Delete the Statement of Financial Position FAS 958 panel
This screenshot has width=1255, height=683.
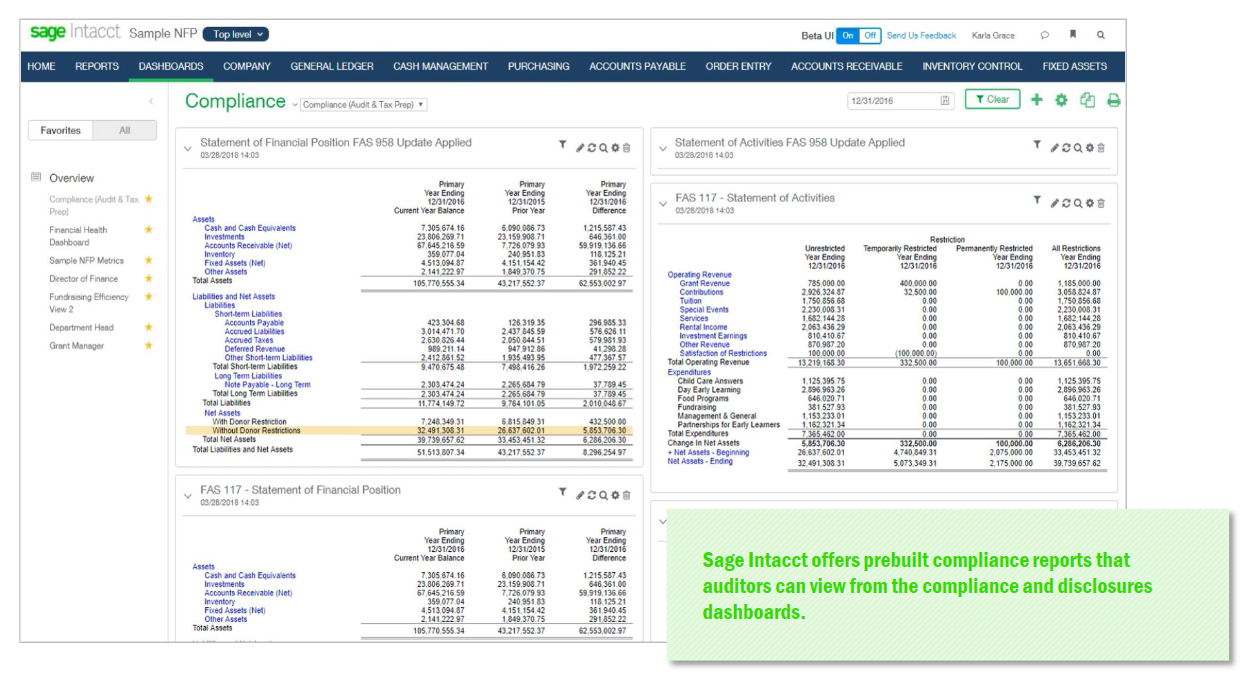(627, 148)
